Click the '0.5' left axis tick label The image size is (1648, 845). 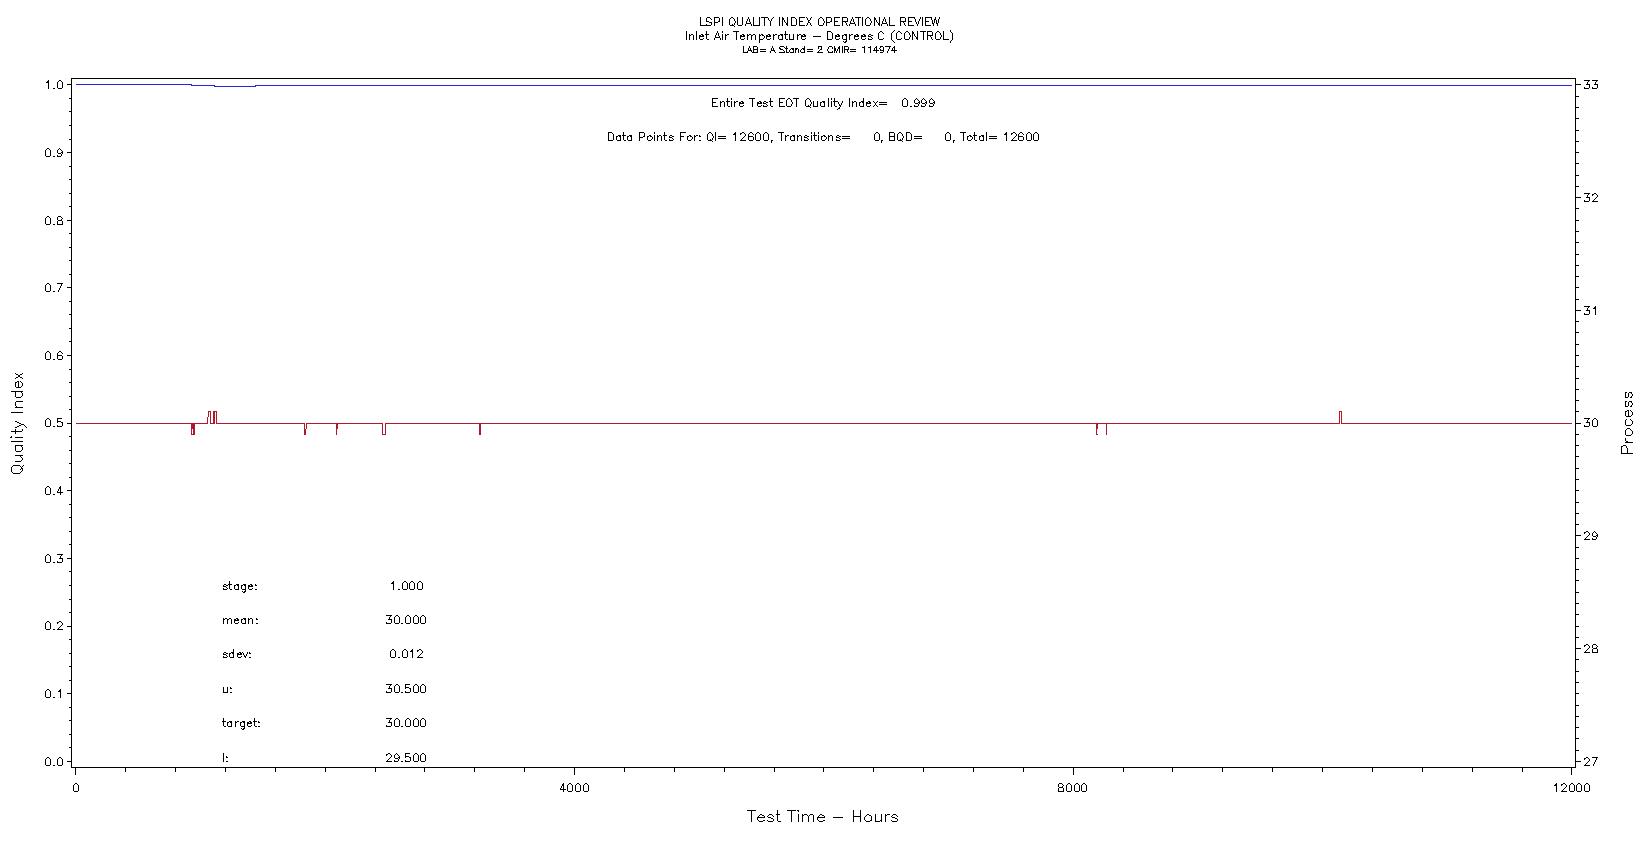coord(55,423)
